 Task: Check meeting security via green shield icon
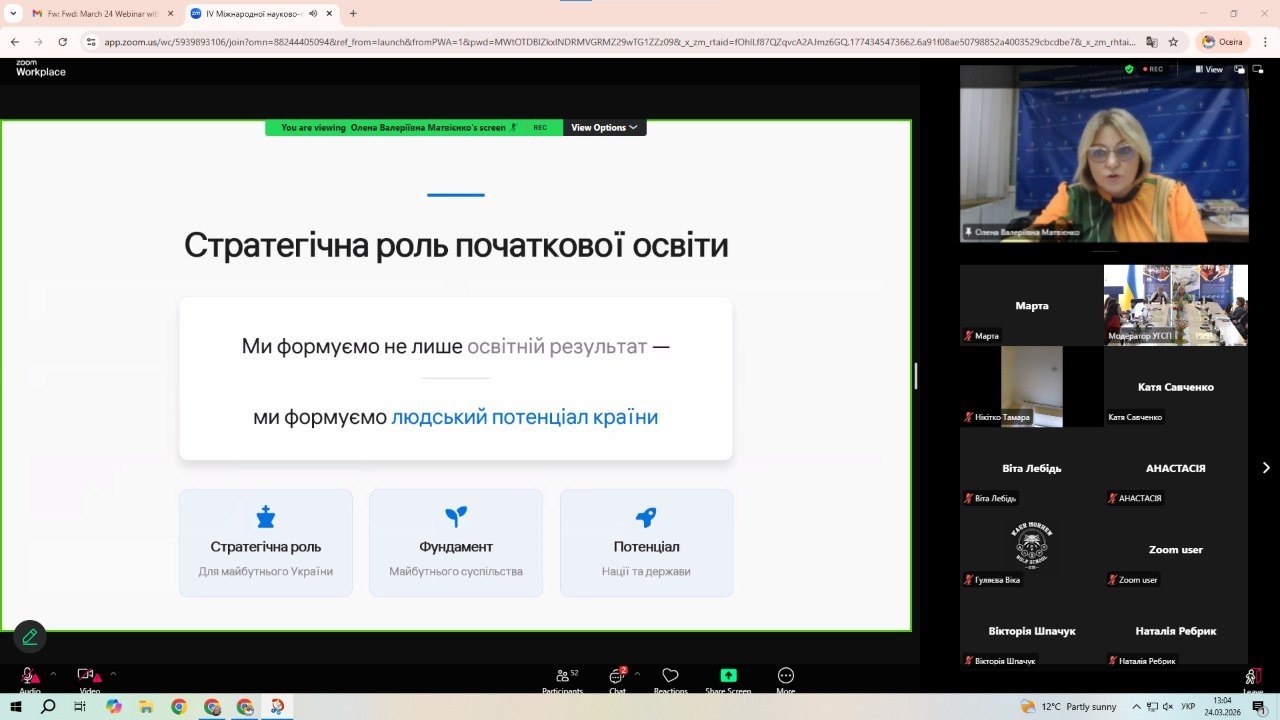(1129, 70)
